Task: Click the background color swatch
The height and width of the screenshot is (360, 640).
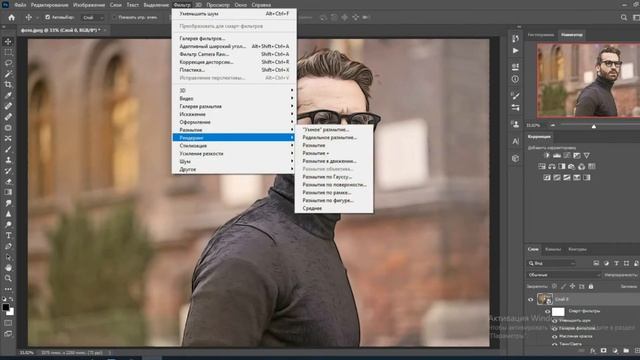Action: (x=11, y=312)
